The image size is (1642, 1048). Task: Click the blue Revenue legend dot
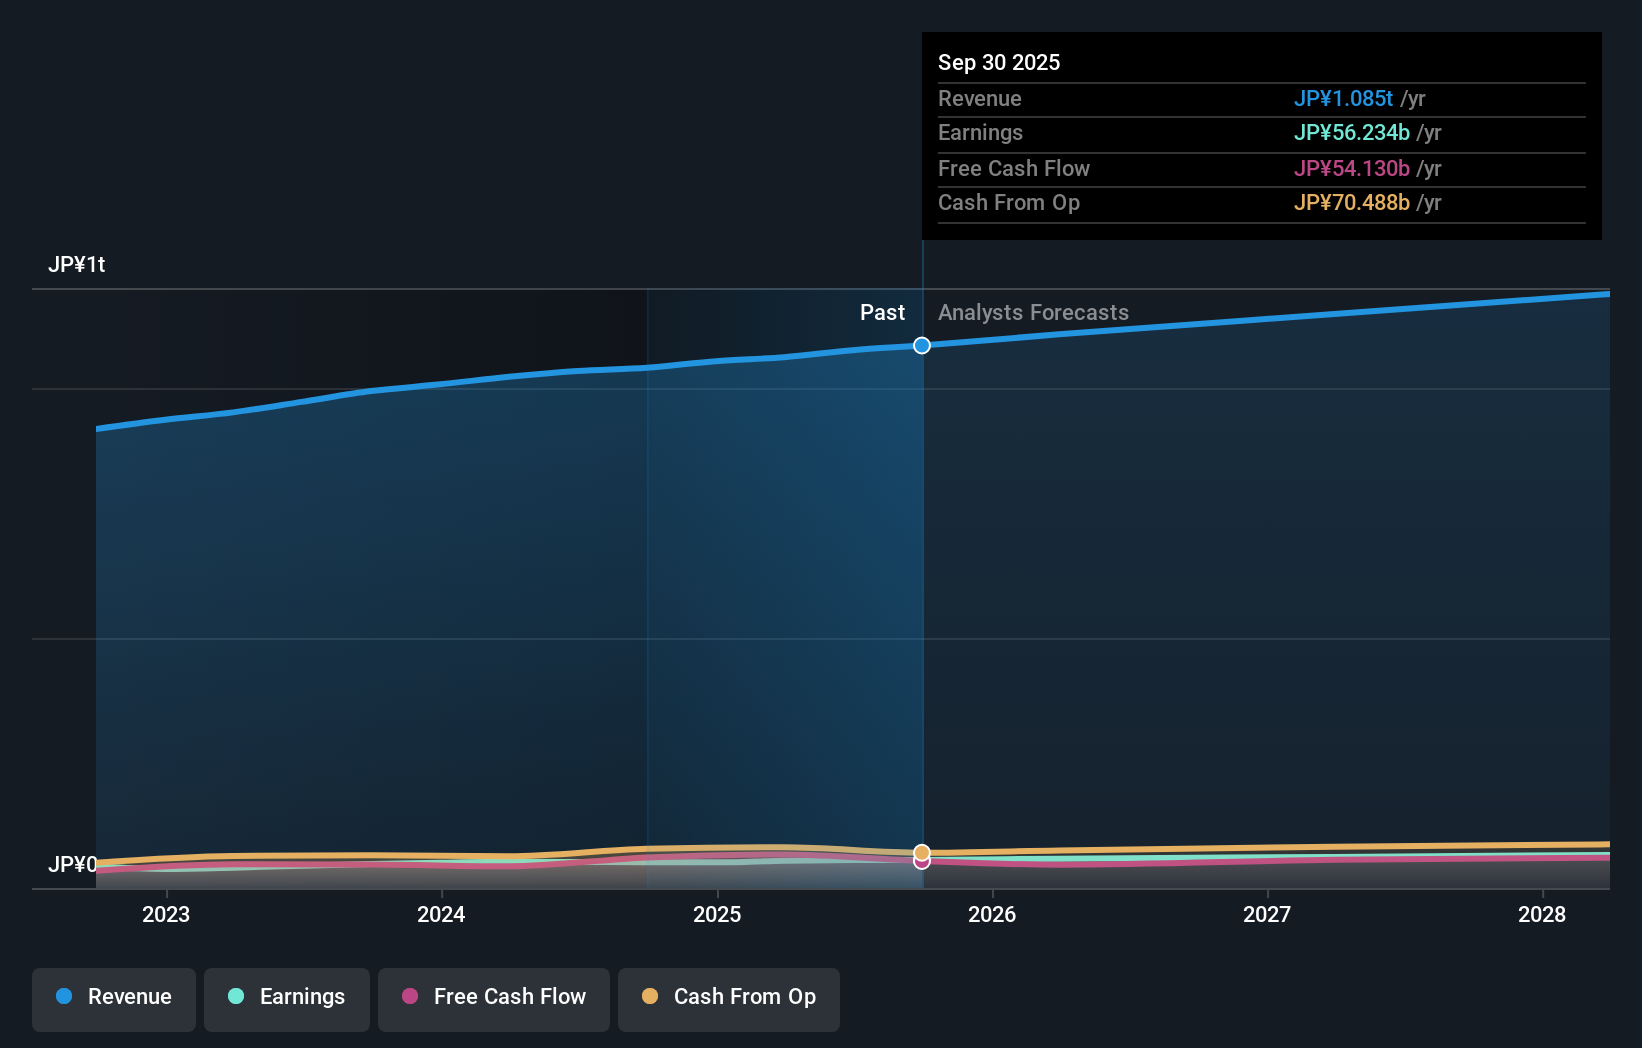click(x=63, y=996)
